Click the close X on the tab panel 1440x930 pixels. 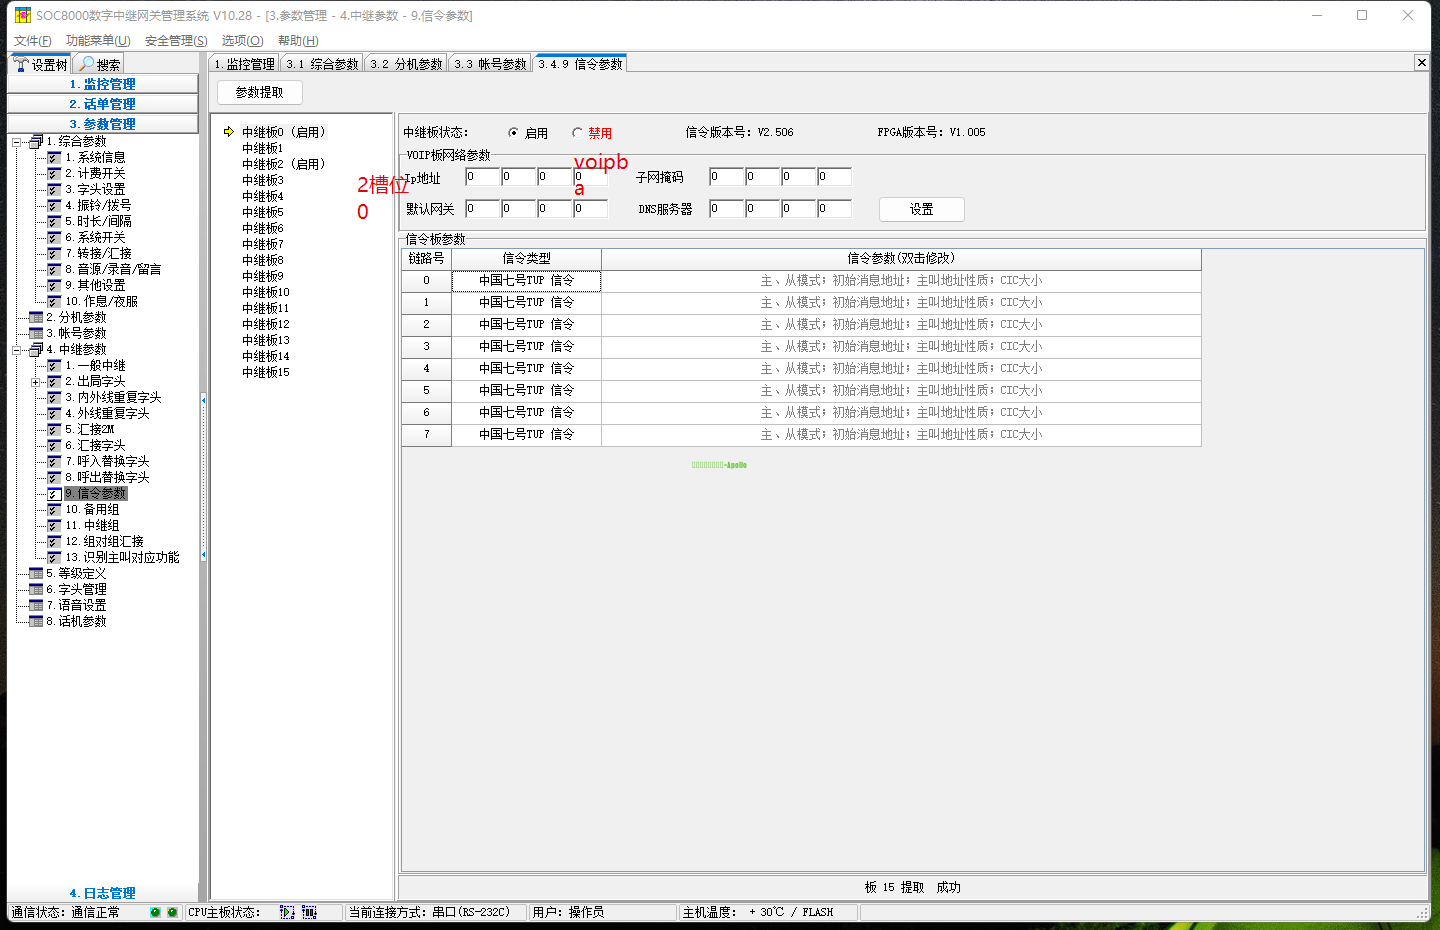tap(1421, 63)
